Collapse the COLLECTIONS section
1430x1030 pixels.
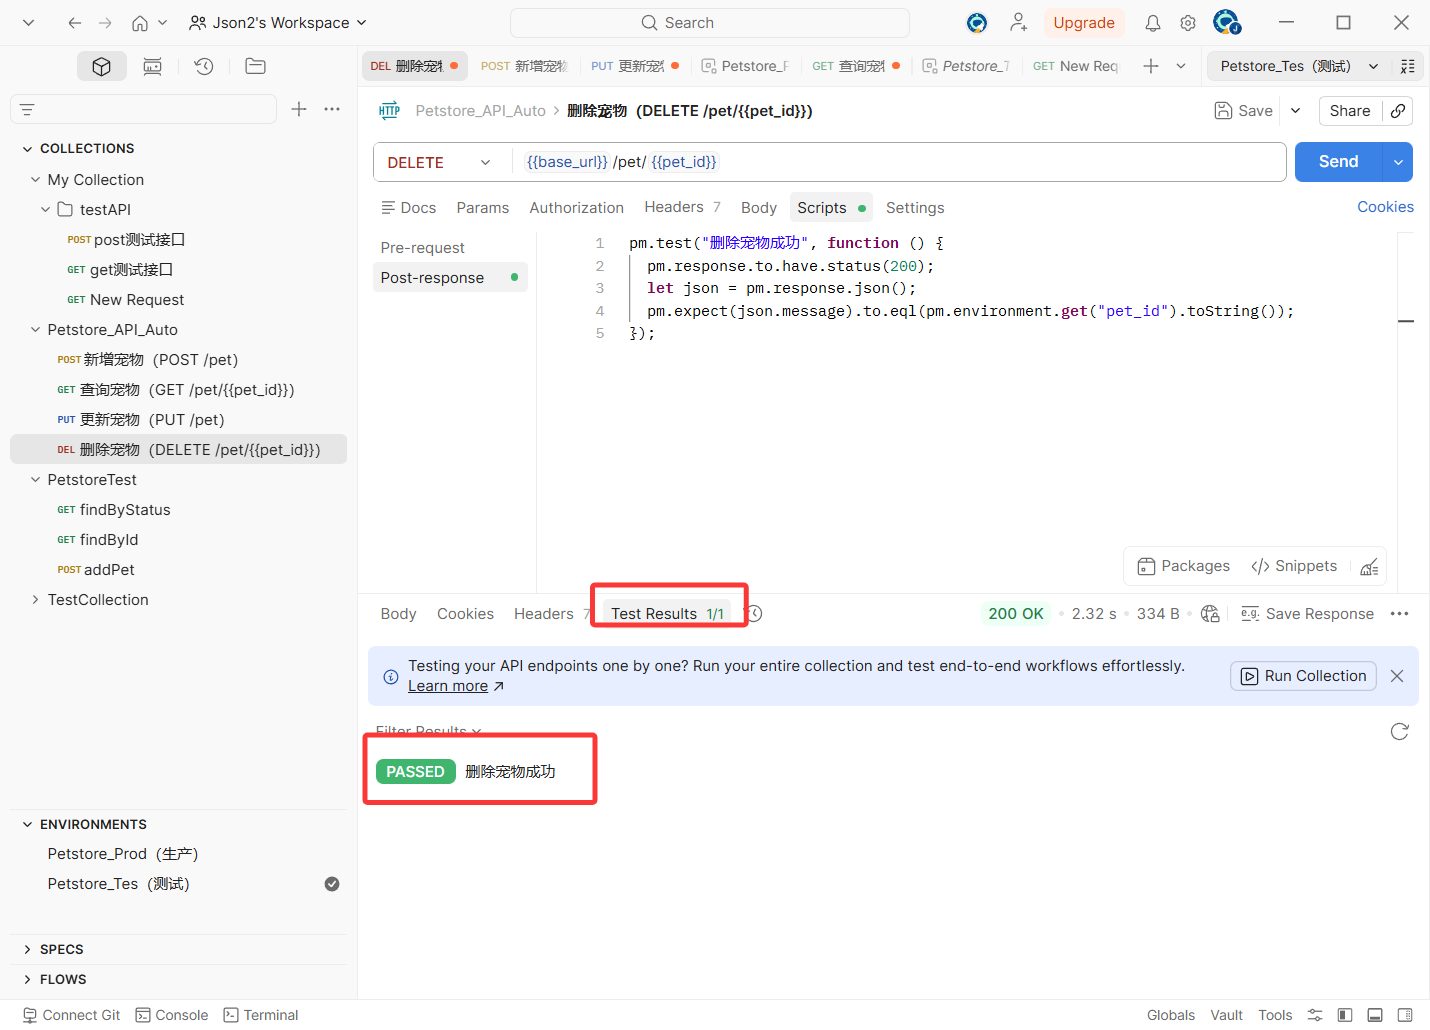27,148
